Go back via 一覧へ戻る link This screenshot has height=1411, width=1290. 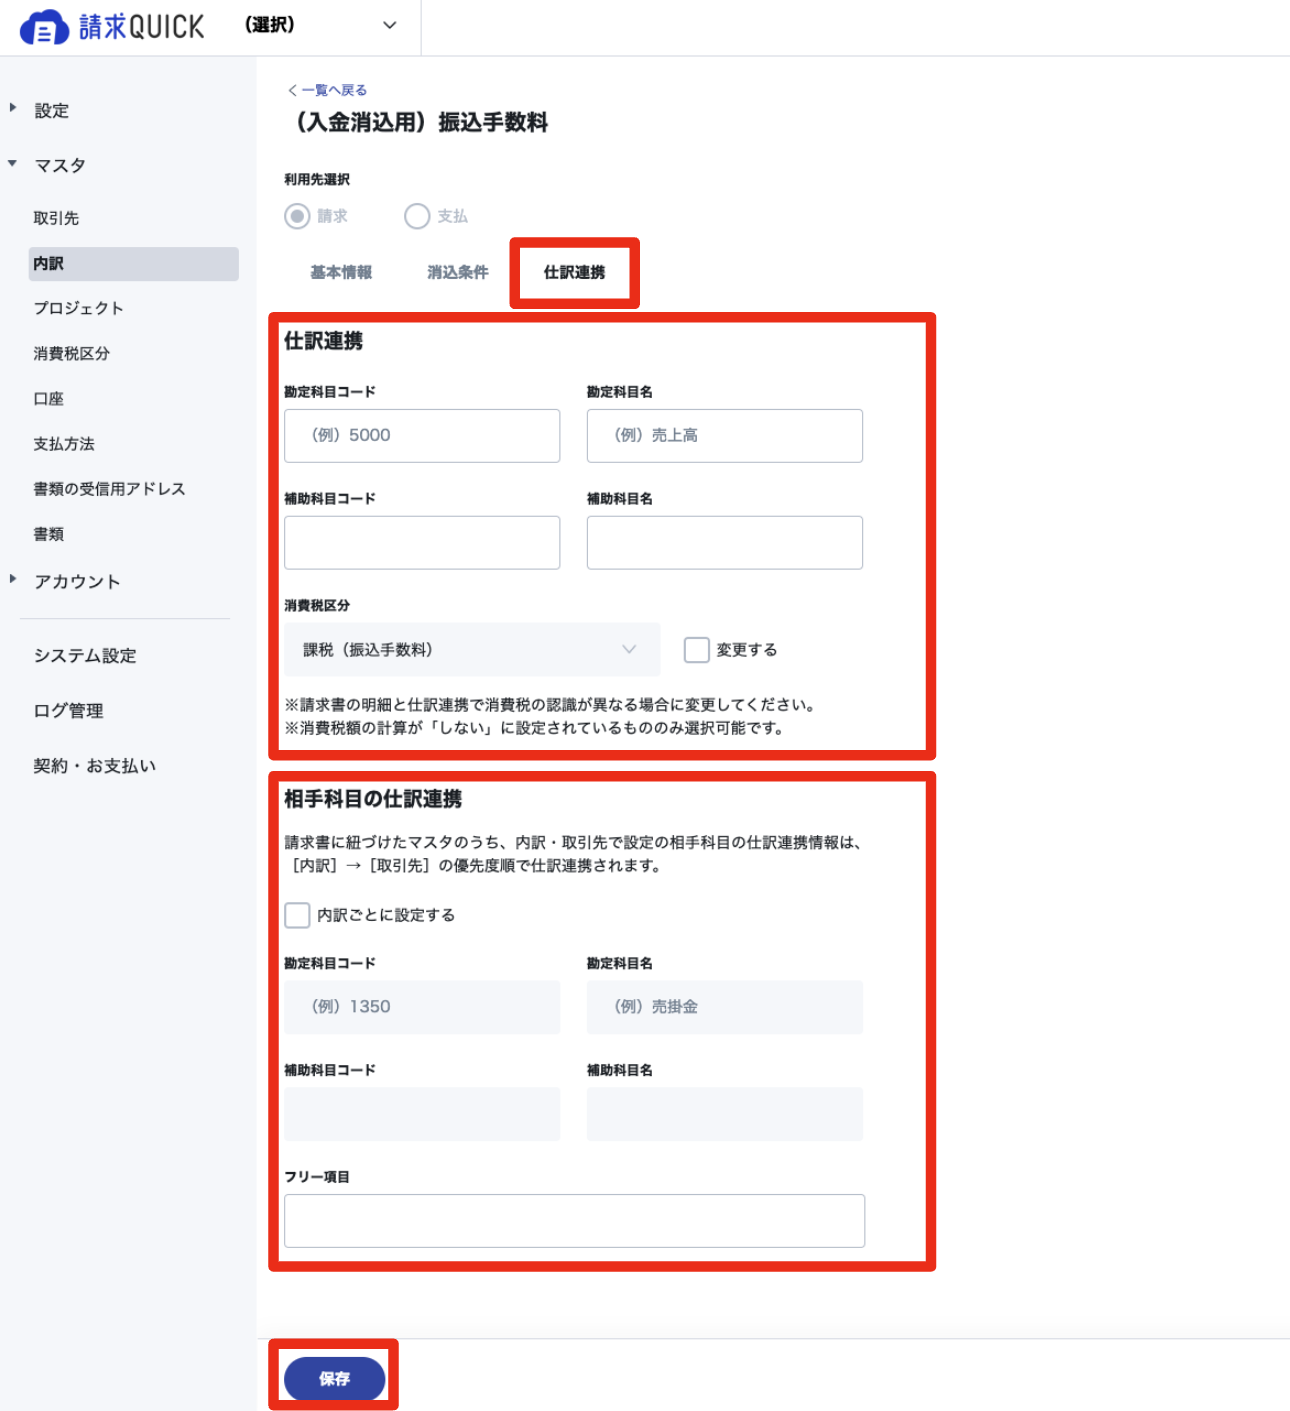(327, 90)
